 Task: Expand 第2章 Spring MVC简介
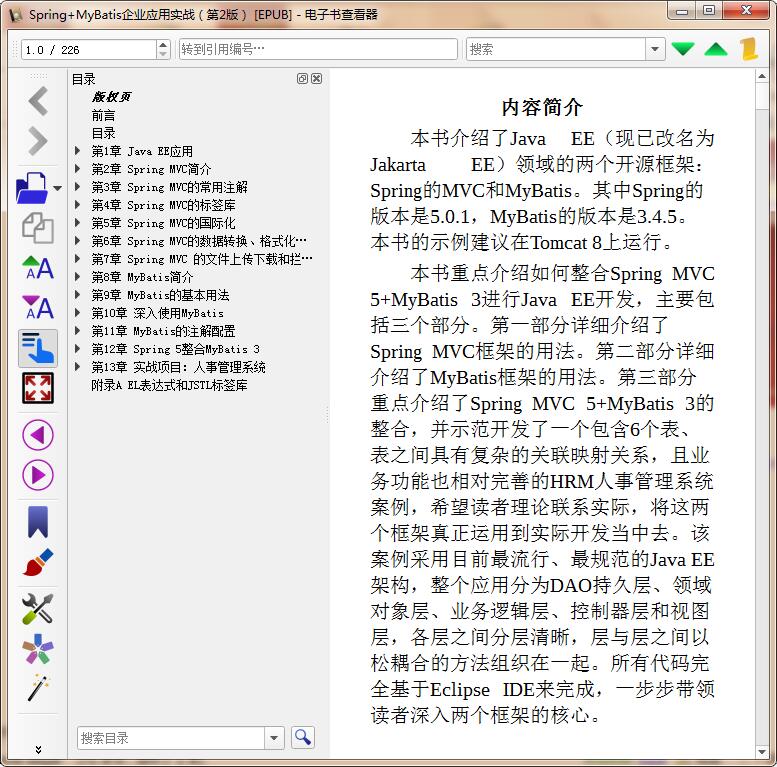click(77, 169)
